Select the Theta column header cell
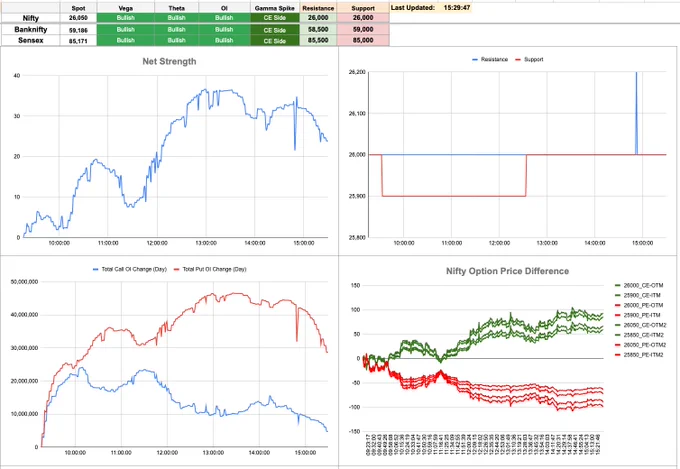680x469 pixels. (x=177, y=8)
